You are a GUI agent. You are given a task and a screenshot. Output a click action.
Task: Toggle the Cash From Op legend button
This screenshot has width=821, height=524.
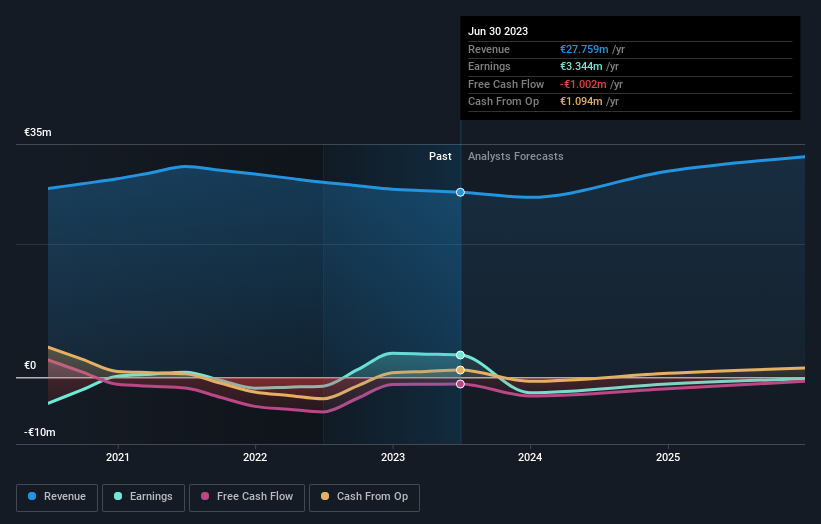click(364, 497)
